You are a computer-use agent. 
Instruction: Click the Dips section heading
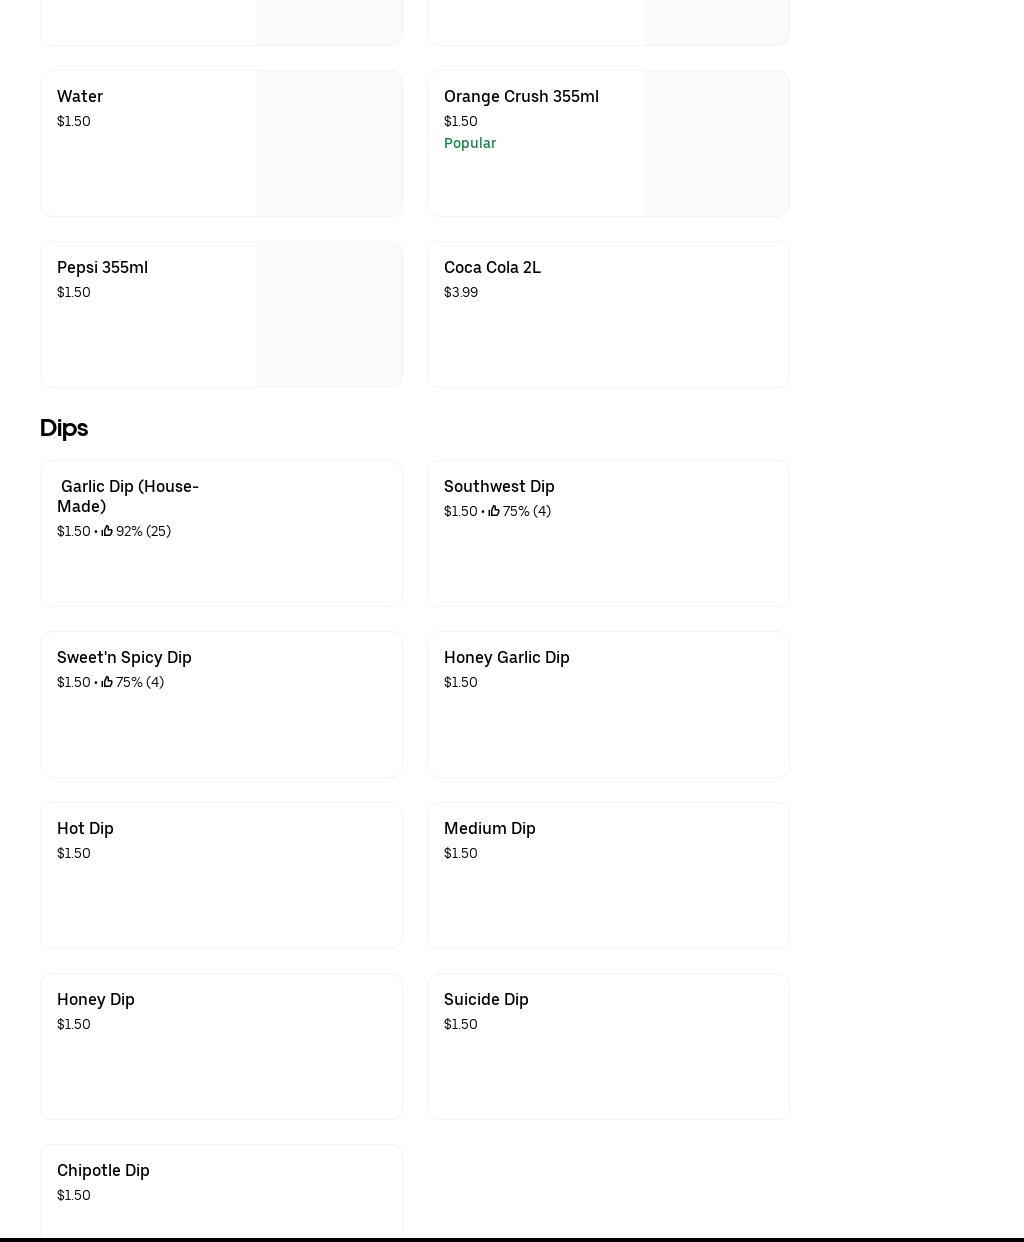tap(64, 428)
